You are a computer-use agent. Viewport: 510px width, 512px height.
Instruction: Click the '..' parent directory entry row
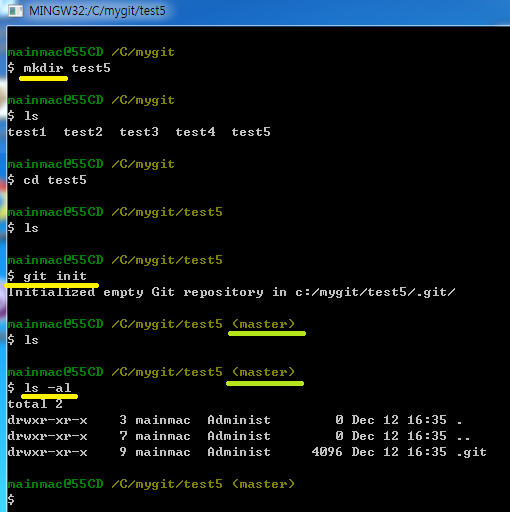point(239,436)
